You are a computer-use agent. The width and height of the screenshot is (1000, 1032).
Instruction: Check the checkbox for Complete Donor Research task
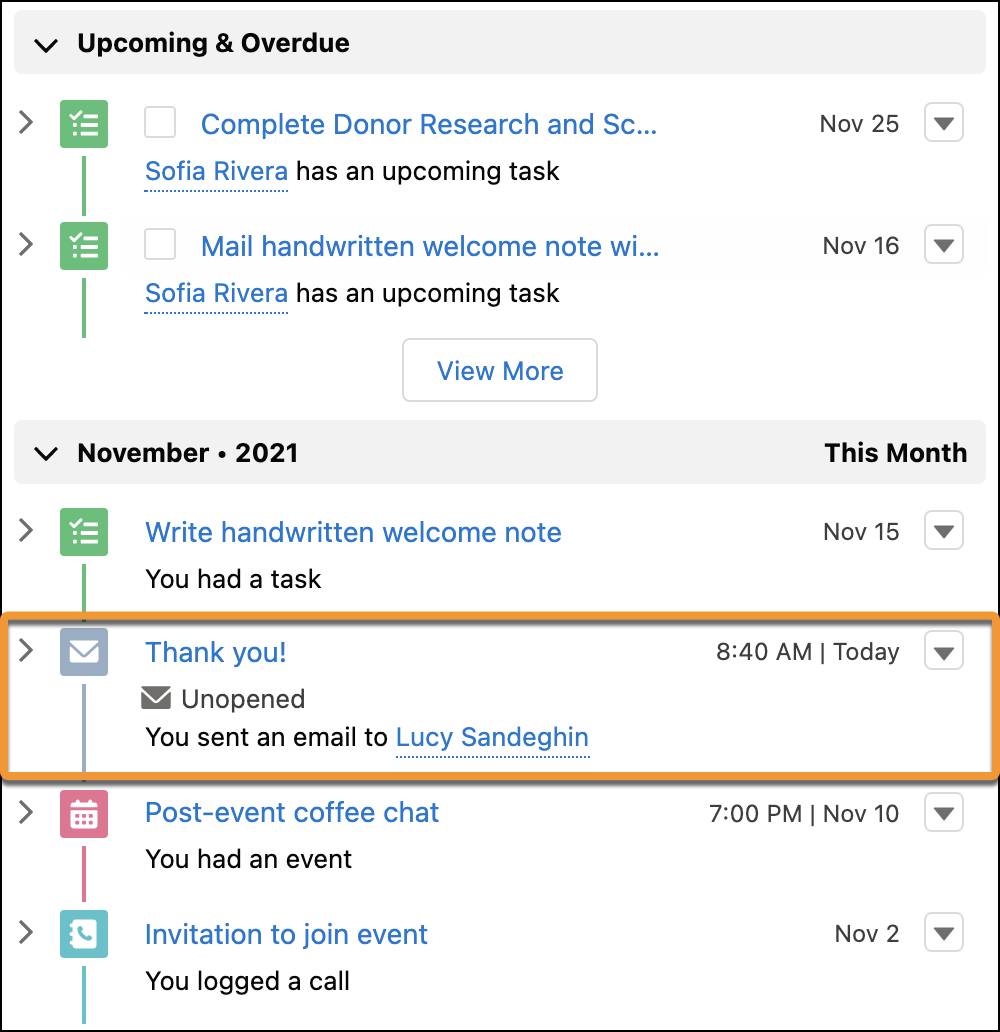pyautogui.click(x=159, y=123)
